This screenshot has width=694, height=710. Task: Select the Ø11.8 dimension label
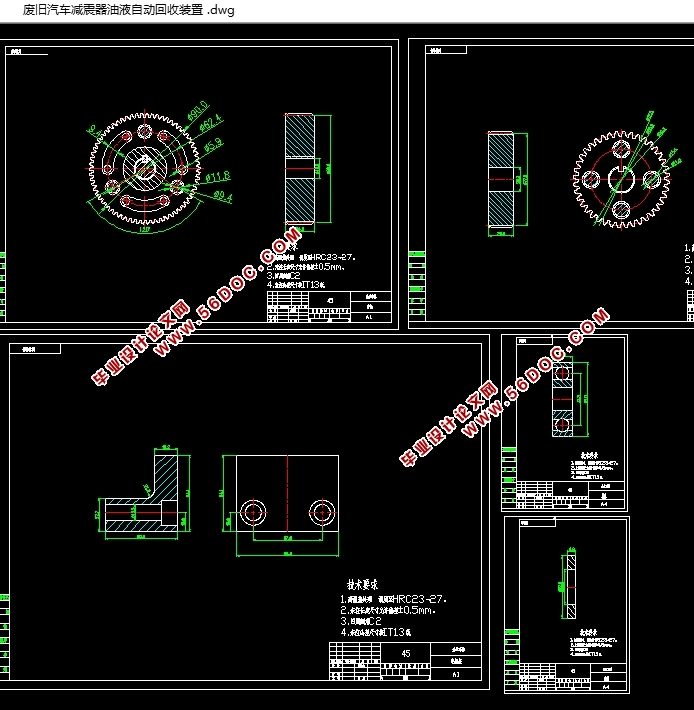point(218,177)
